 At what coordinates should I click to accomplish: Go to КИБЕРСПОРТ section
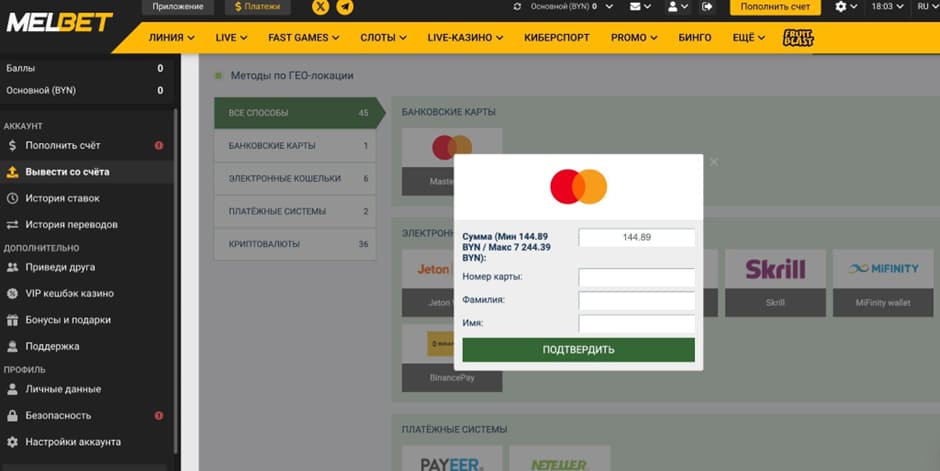coord(556,38)
